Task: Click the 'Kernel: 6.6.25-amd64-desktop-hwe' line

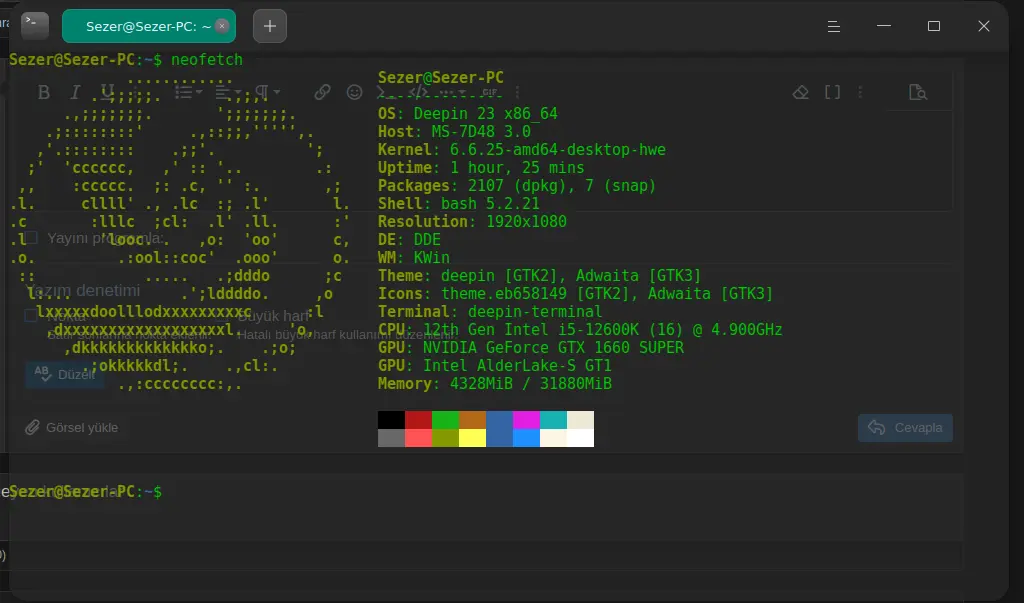Action: 521,150
